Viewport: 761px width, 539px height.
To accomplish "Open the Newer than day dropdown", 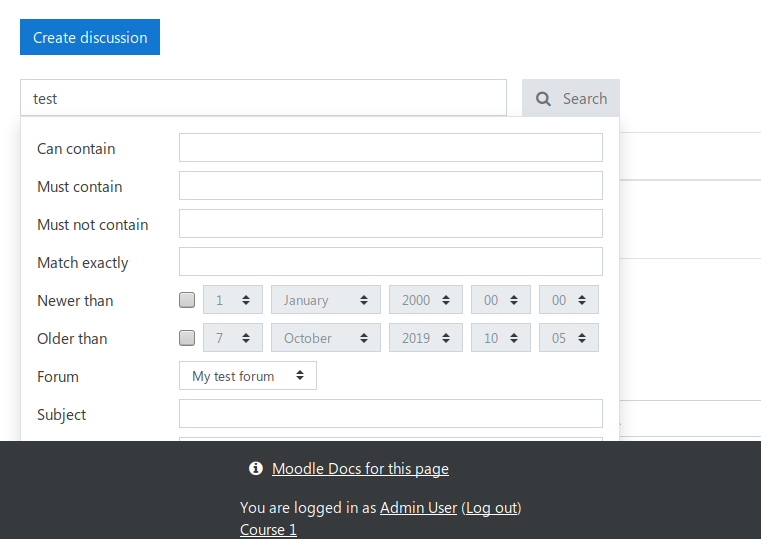I will pyautogui.click(x=233, y=300).
